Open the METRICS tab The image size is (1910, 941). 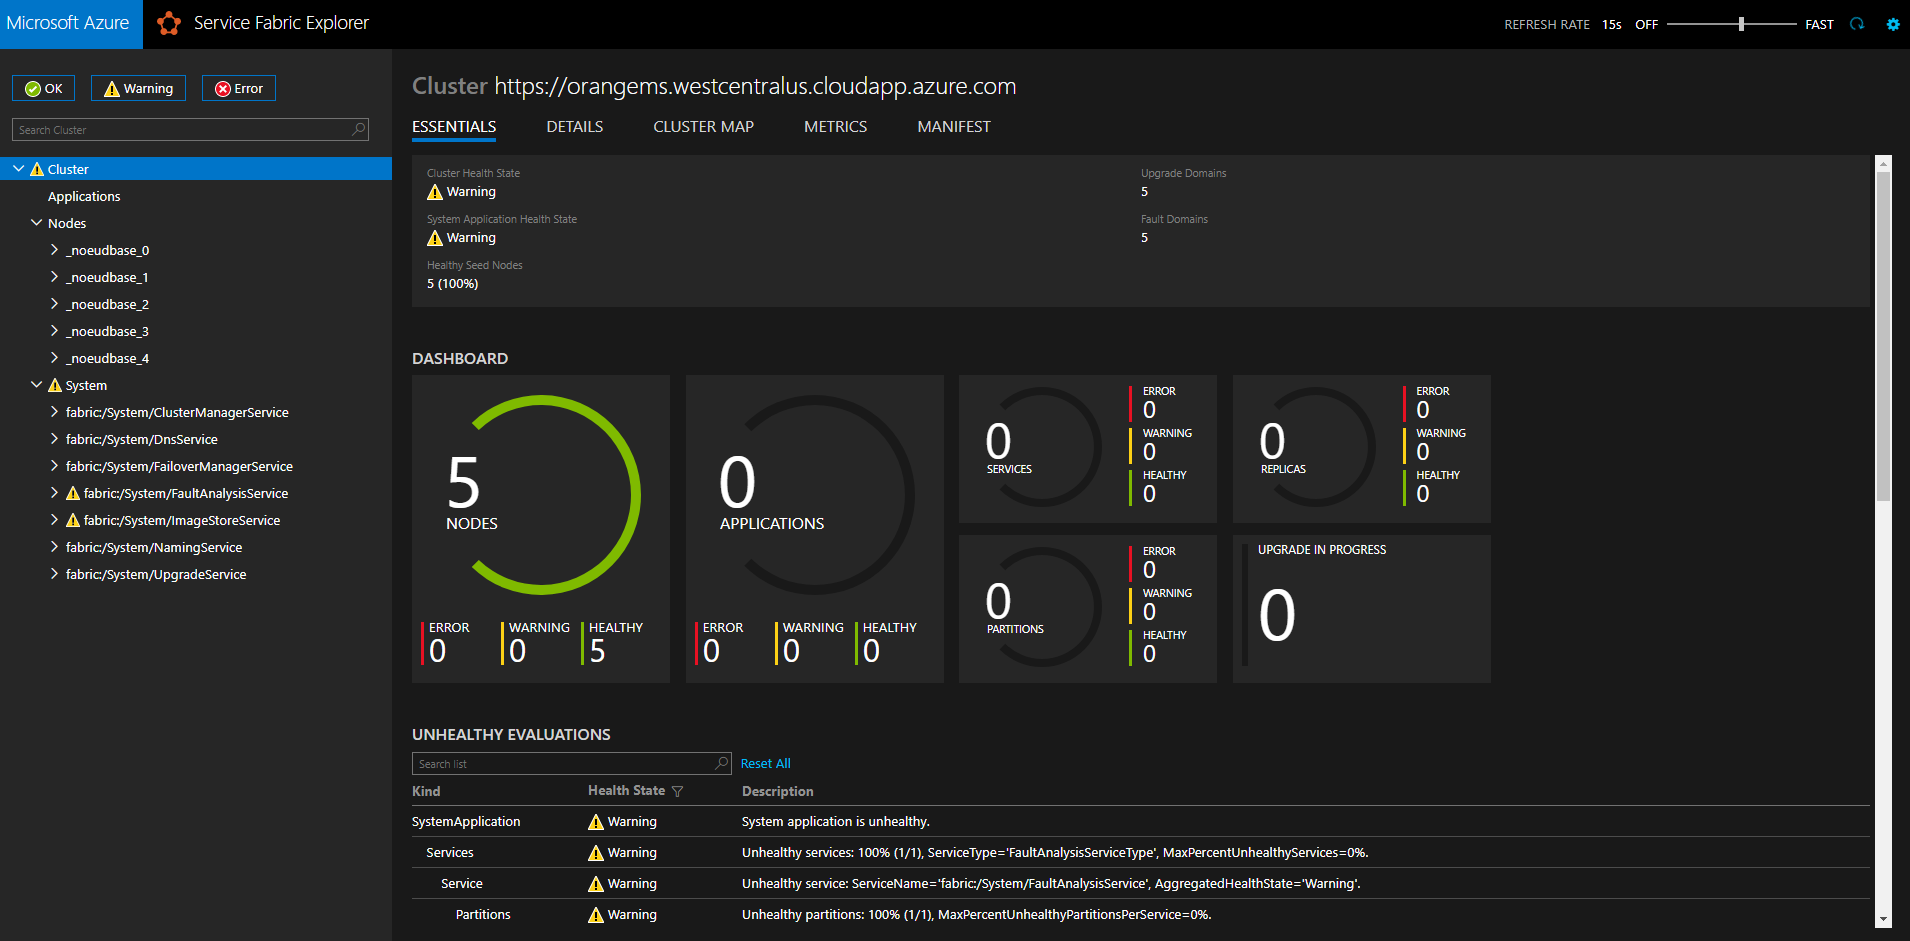pyautogui.click(x=835, y=127)
